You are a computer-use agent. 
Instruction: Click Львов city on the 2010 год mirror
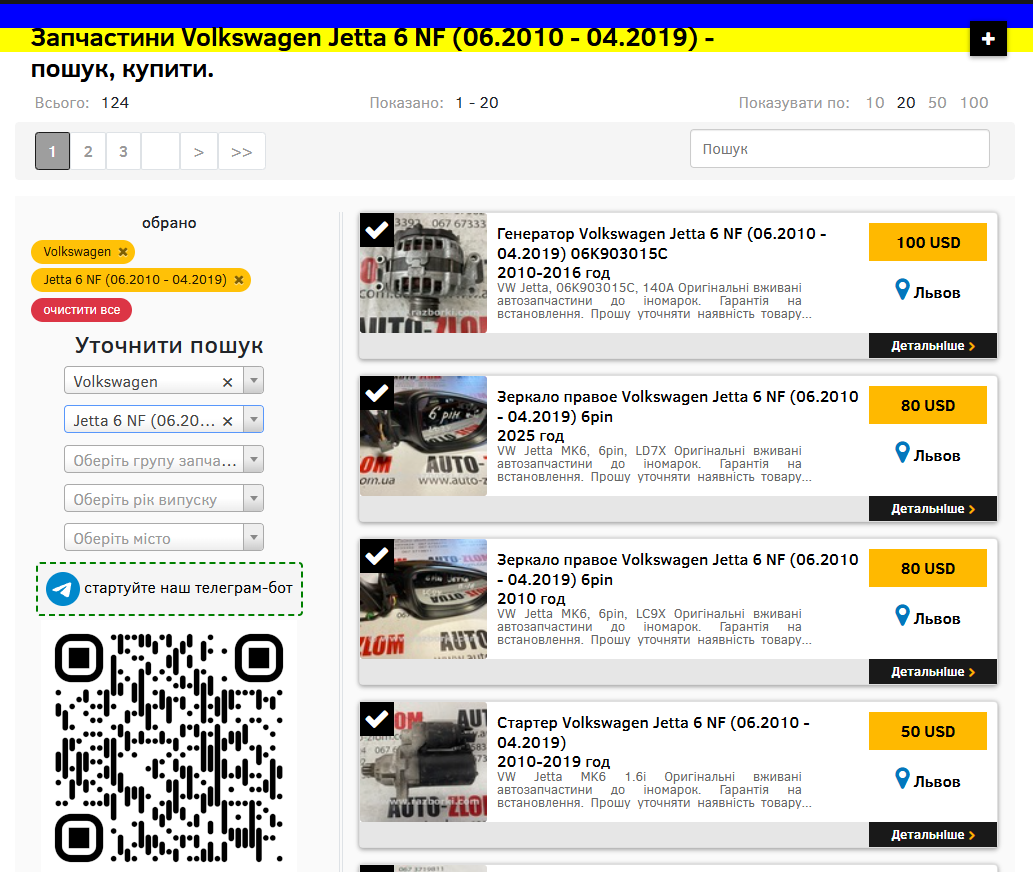(x=937, y=619)
